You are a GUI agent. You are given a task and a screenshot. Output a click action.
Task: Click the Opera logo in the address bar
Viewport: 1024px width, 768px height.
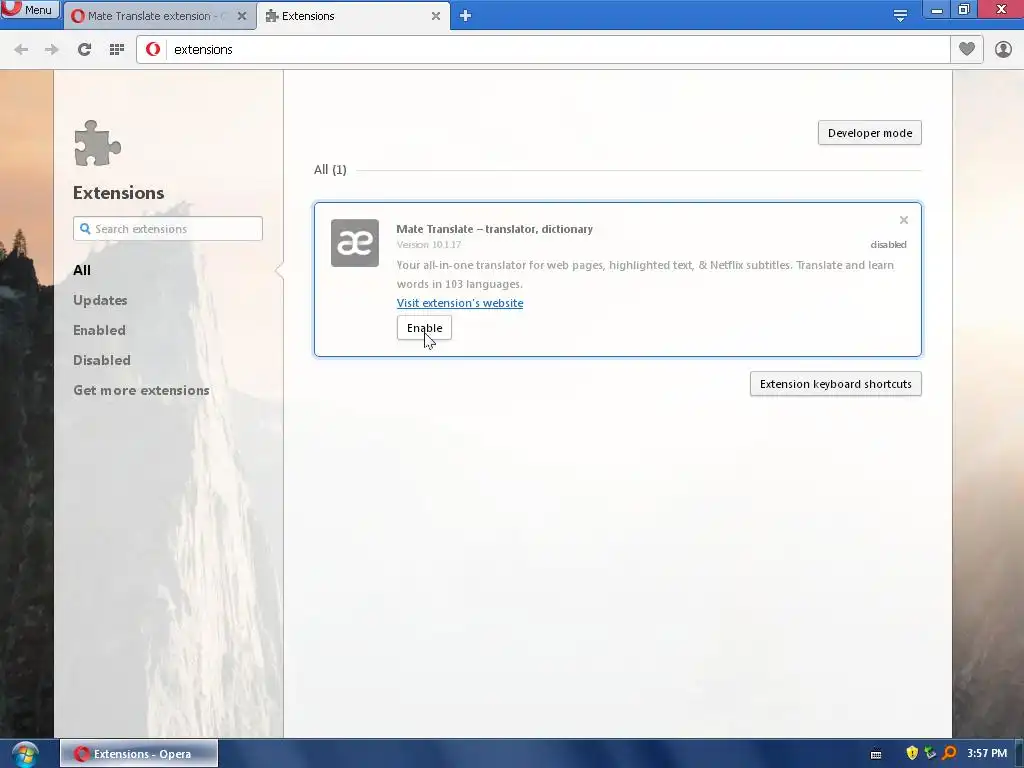(x=153, y=50)
